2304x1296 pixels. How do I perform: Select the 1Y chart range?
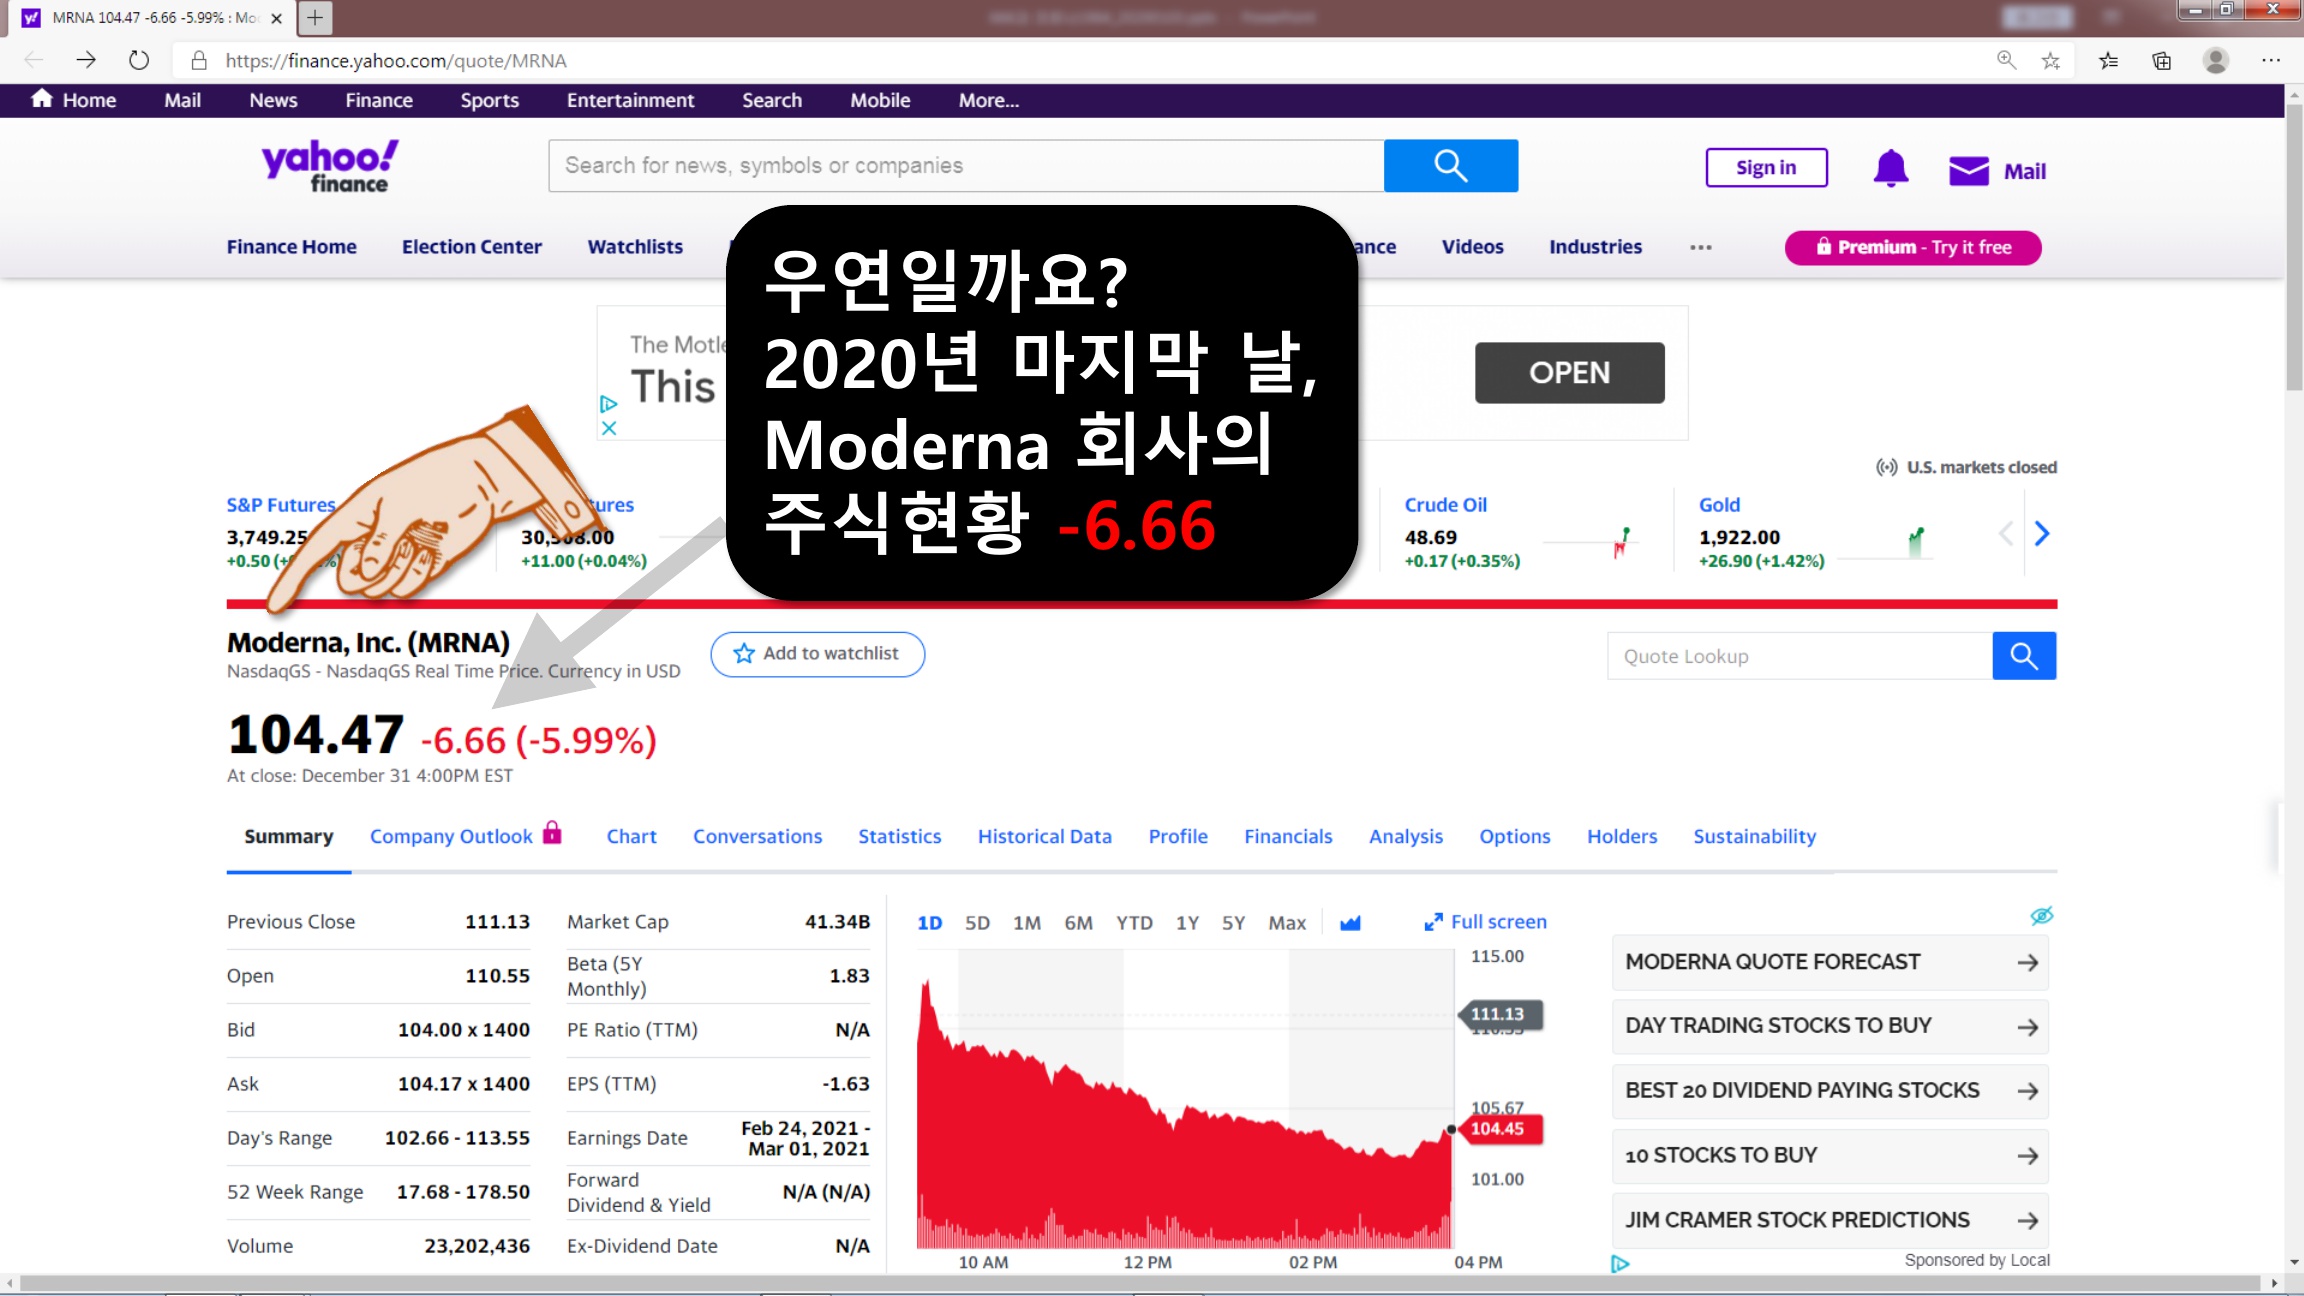tap(1187, 923)
